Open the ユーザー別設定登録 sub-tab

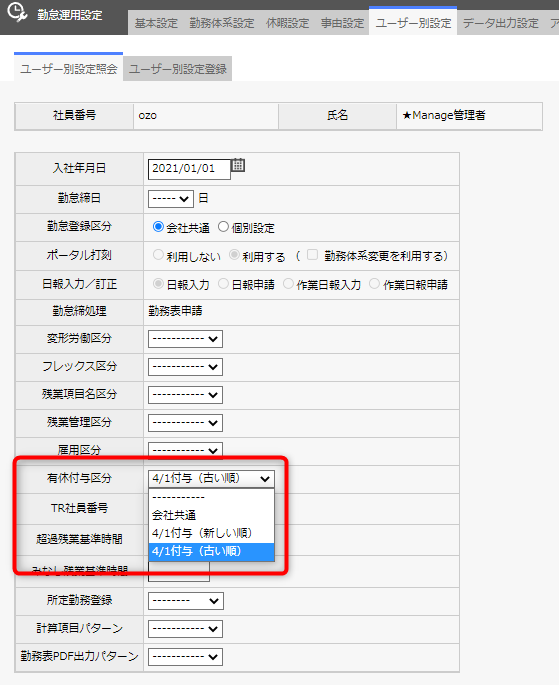click(178, 69)
